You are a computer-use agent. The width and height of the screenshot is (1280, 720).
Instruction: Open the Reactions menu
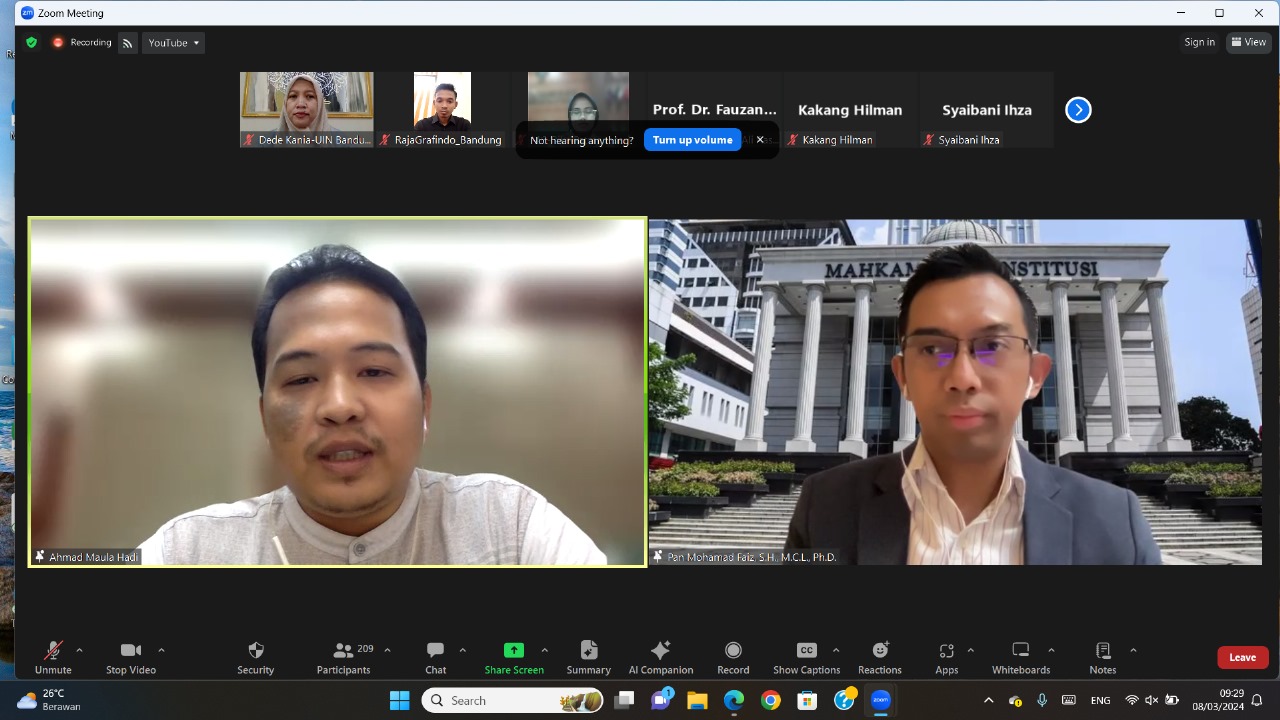tap(880, 651)
